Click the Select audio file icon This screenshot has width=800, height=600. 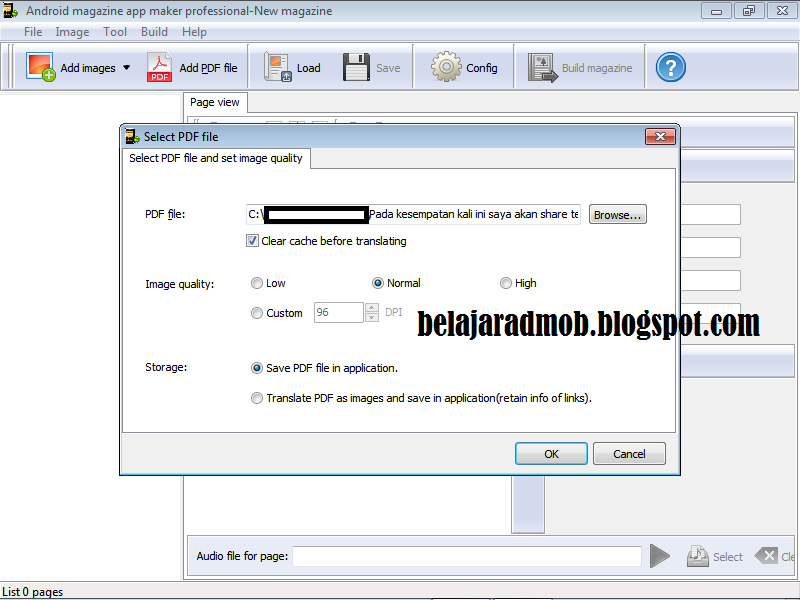[x=697, y=556]
